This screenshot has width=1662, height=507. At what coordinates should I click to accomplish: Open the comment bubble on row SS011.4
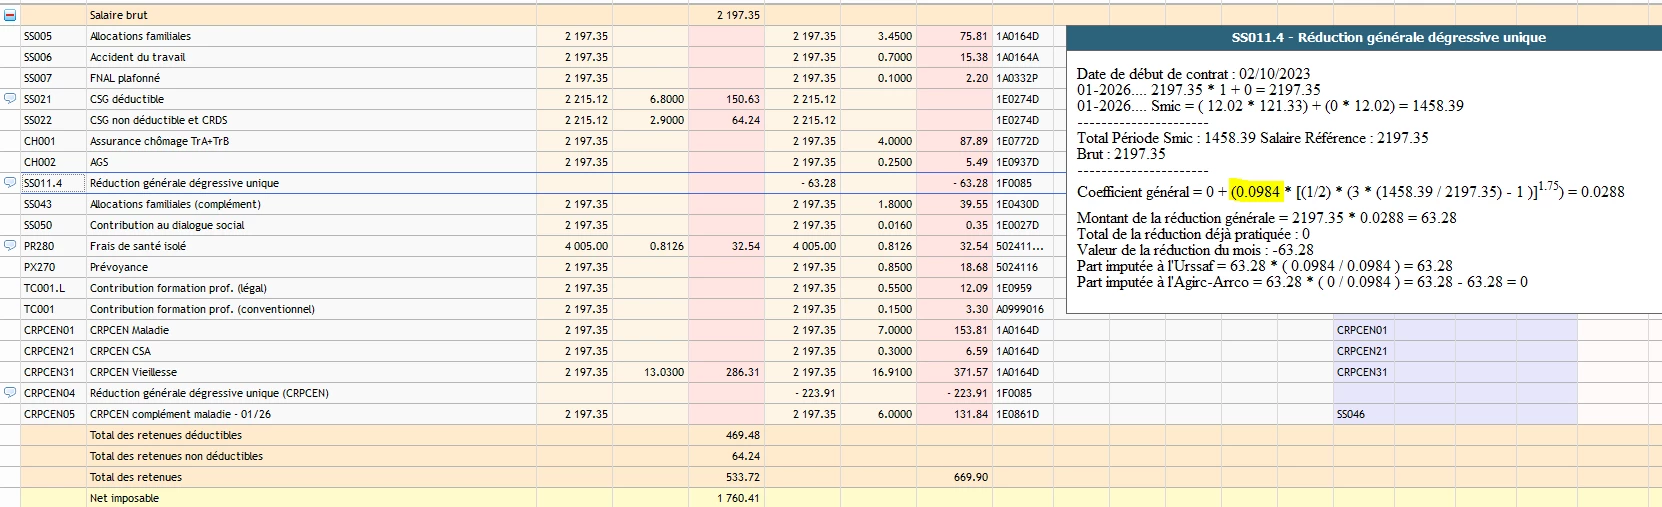[x=10, y=183]
